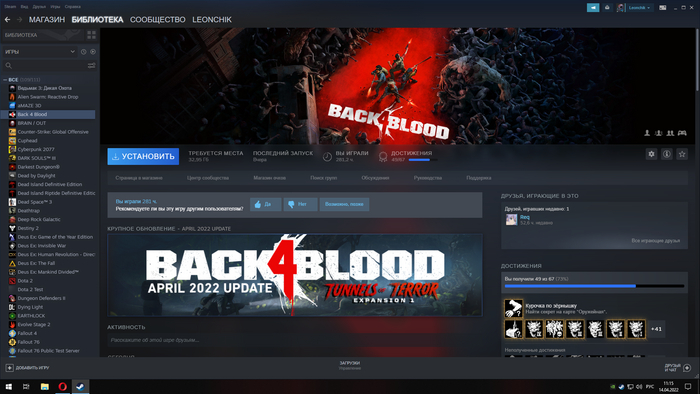
Task: Add Back 4 Blood to favorites star
Action: click(x=682, y=154)
